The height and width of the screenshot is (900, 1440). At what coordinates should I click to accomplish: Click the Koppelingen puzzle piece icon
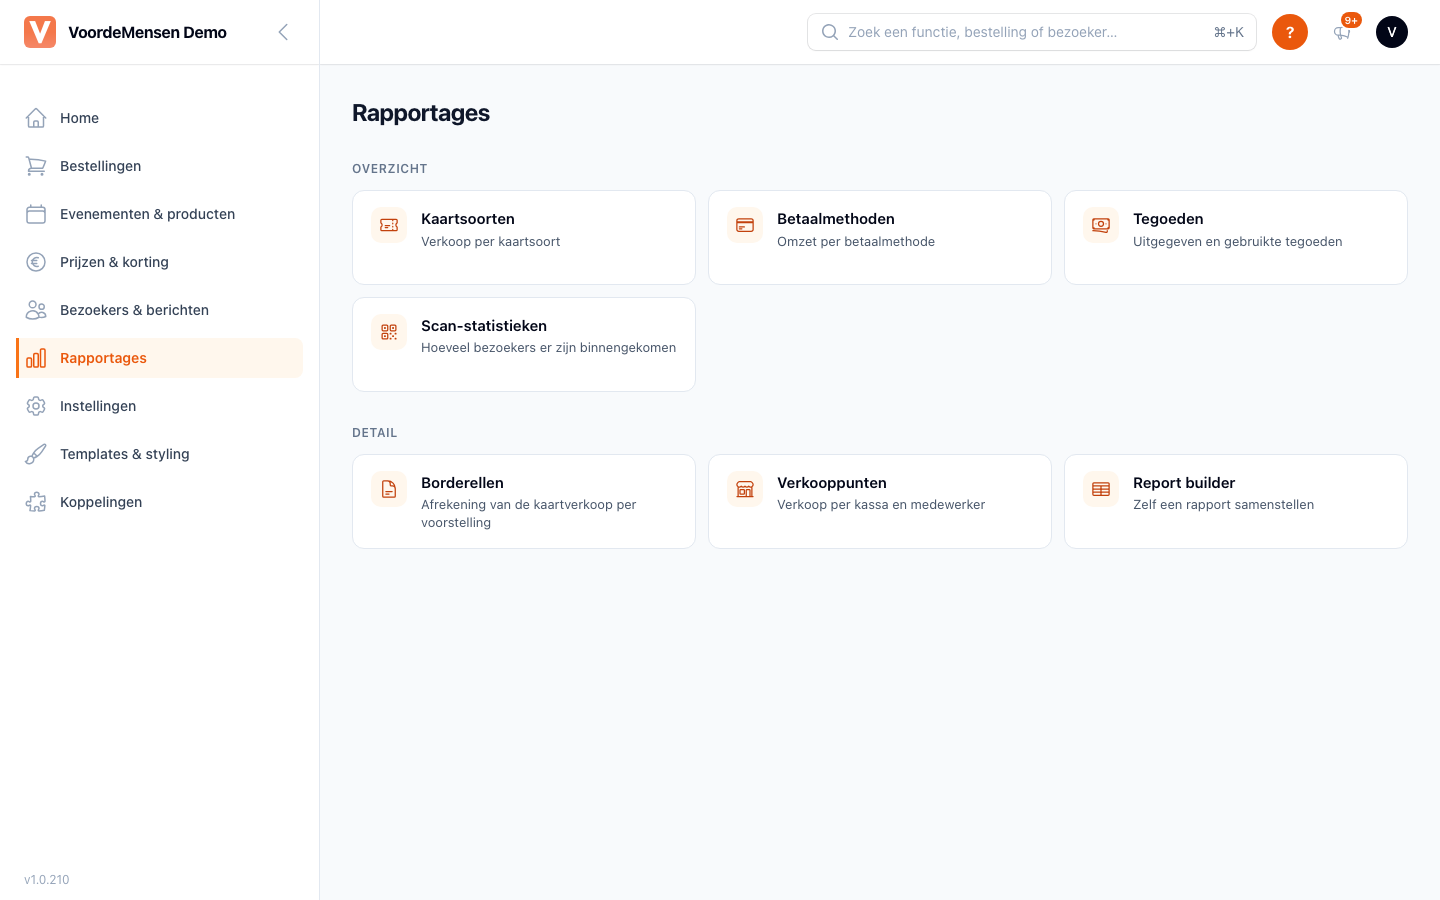pos(36,502)
